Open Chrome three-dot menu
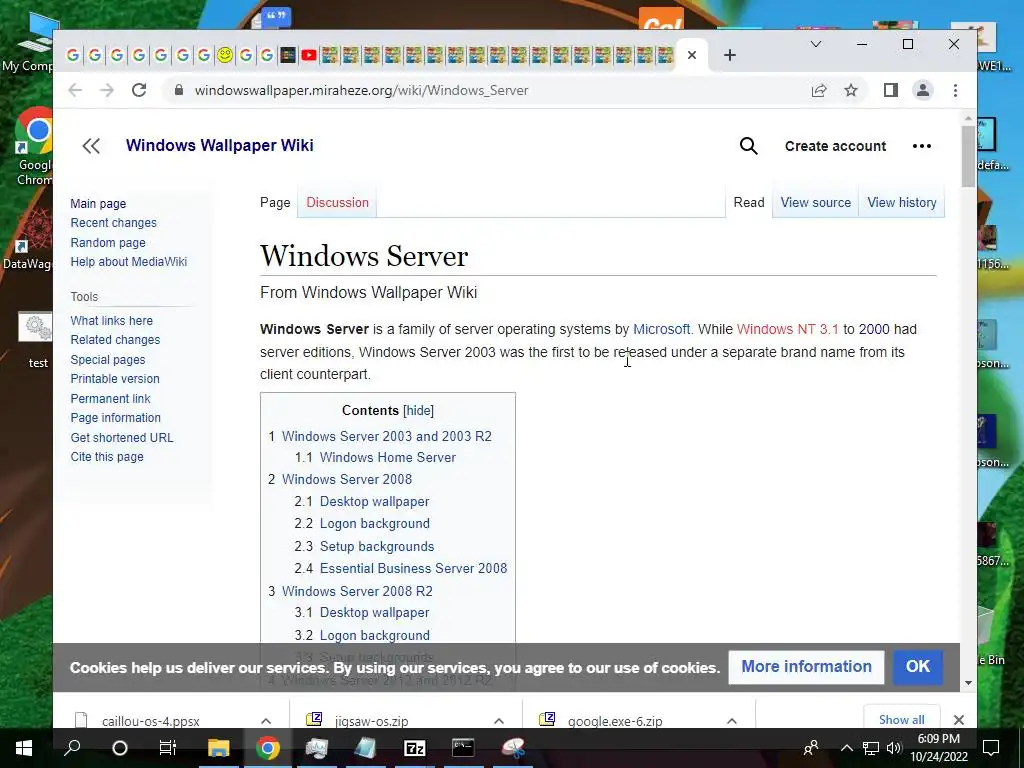1024x768 pixels. (955, 90)
